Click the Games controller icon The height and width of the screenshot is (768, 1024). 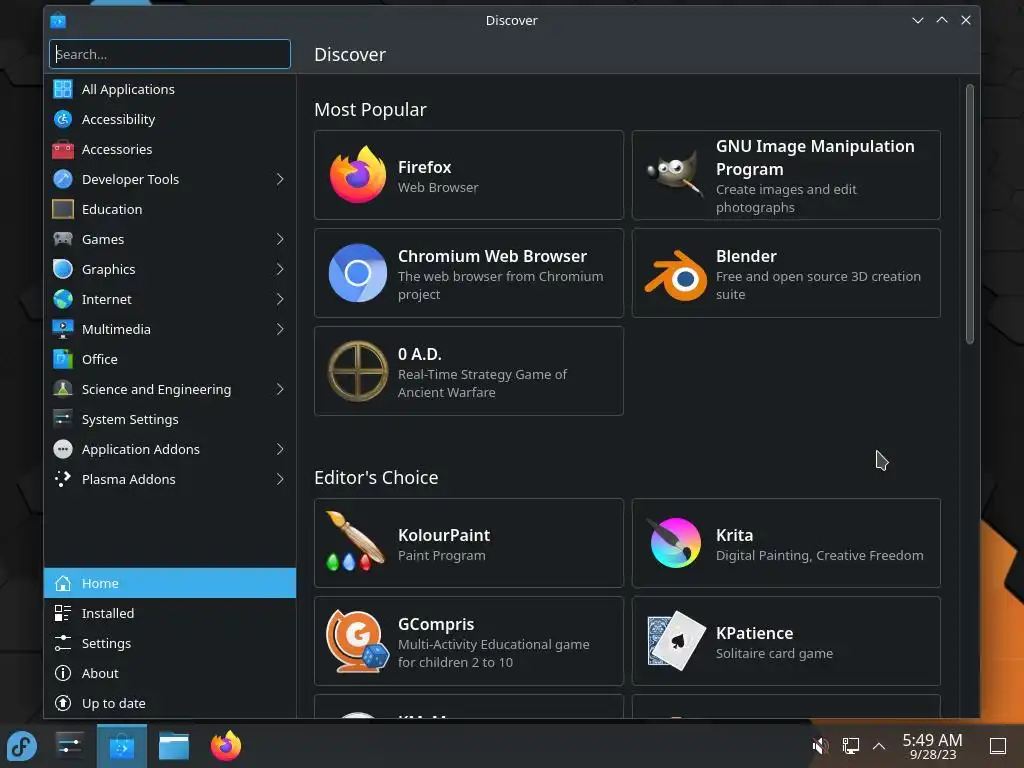pos(63,239)
